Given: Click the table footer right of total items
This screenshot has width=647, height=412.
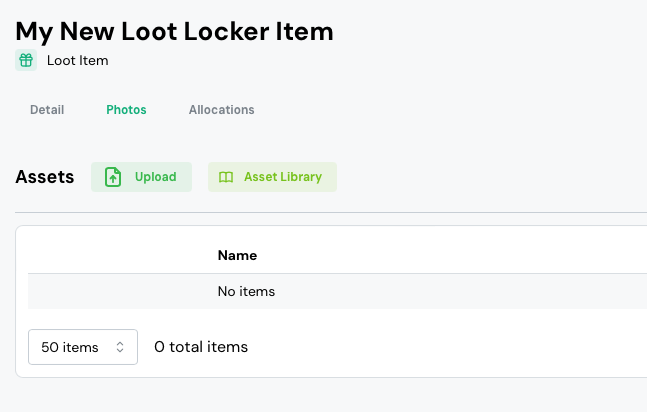Looking at the screenshot, I should 450,347.
